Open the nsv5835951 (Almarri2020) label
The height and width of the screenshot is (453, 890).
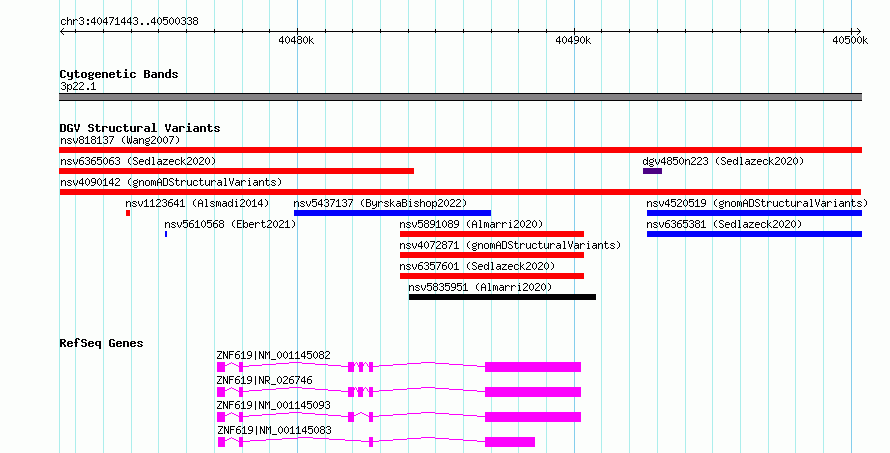point(480,287)
